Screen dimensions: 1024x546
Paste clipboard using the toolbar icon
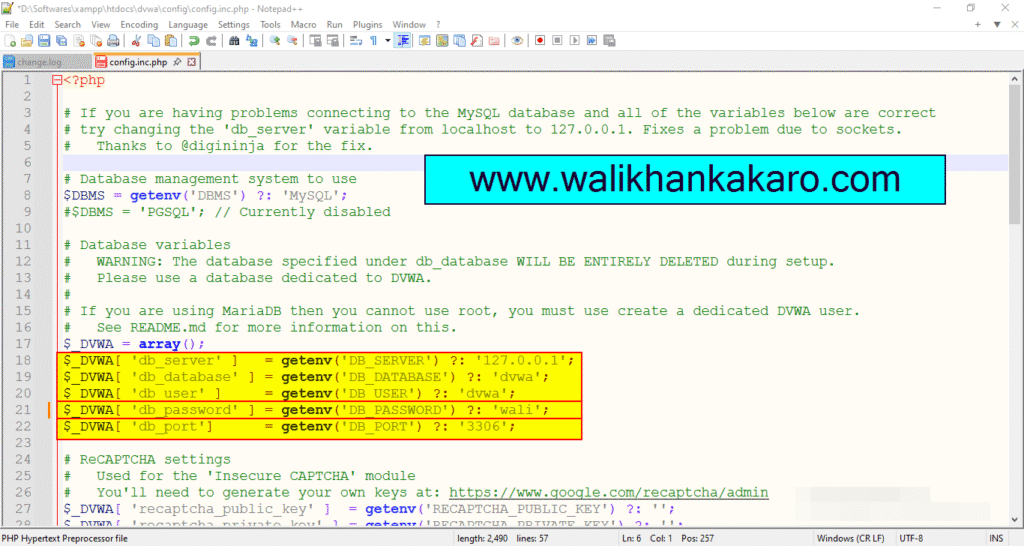pyautogui.click(x=170, y=40)
